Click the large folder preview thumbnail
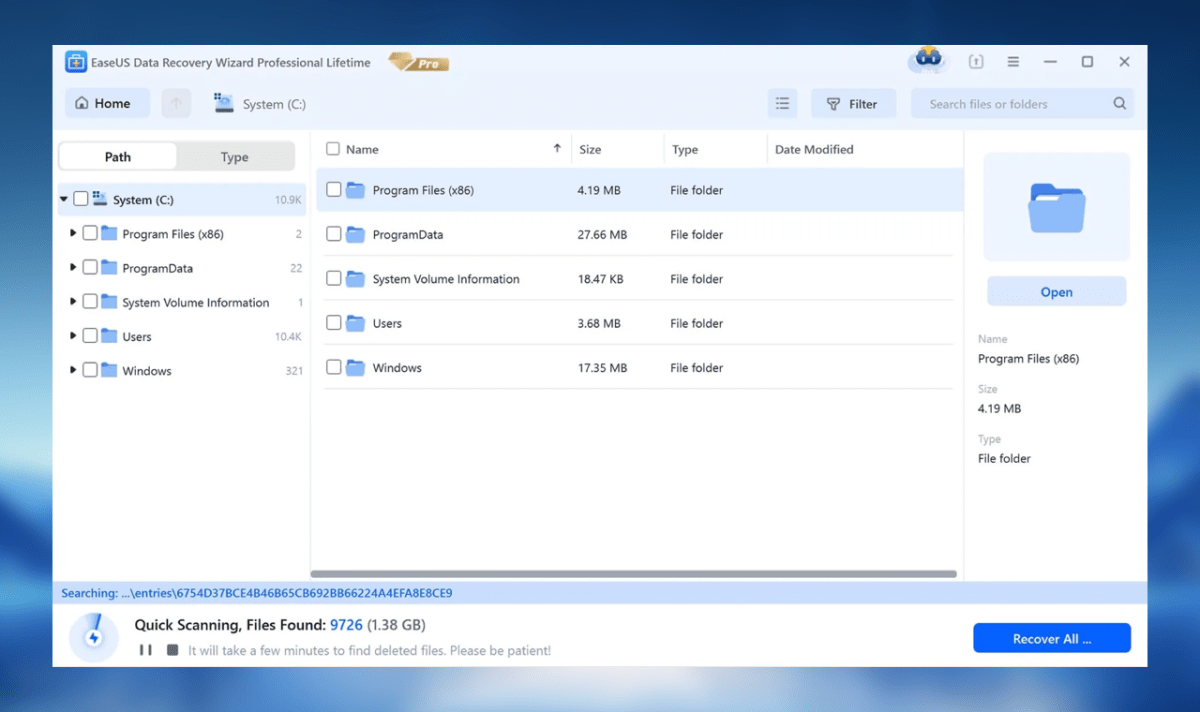Image resolution: width=1200 pixels, height=712 pixels. click(x=1056, y=207)
